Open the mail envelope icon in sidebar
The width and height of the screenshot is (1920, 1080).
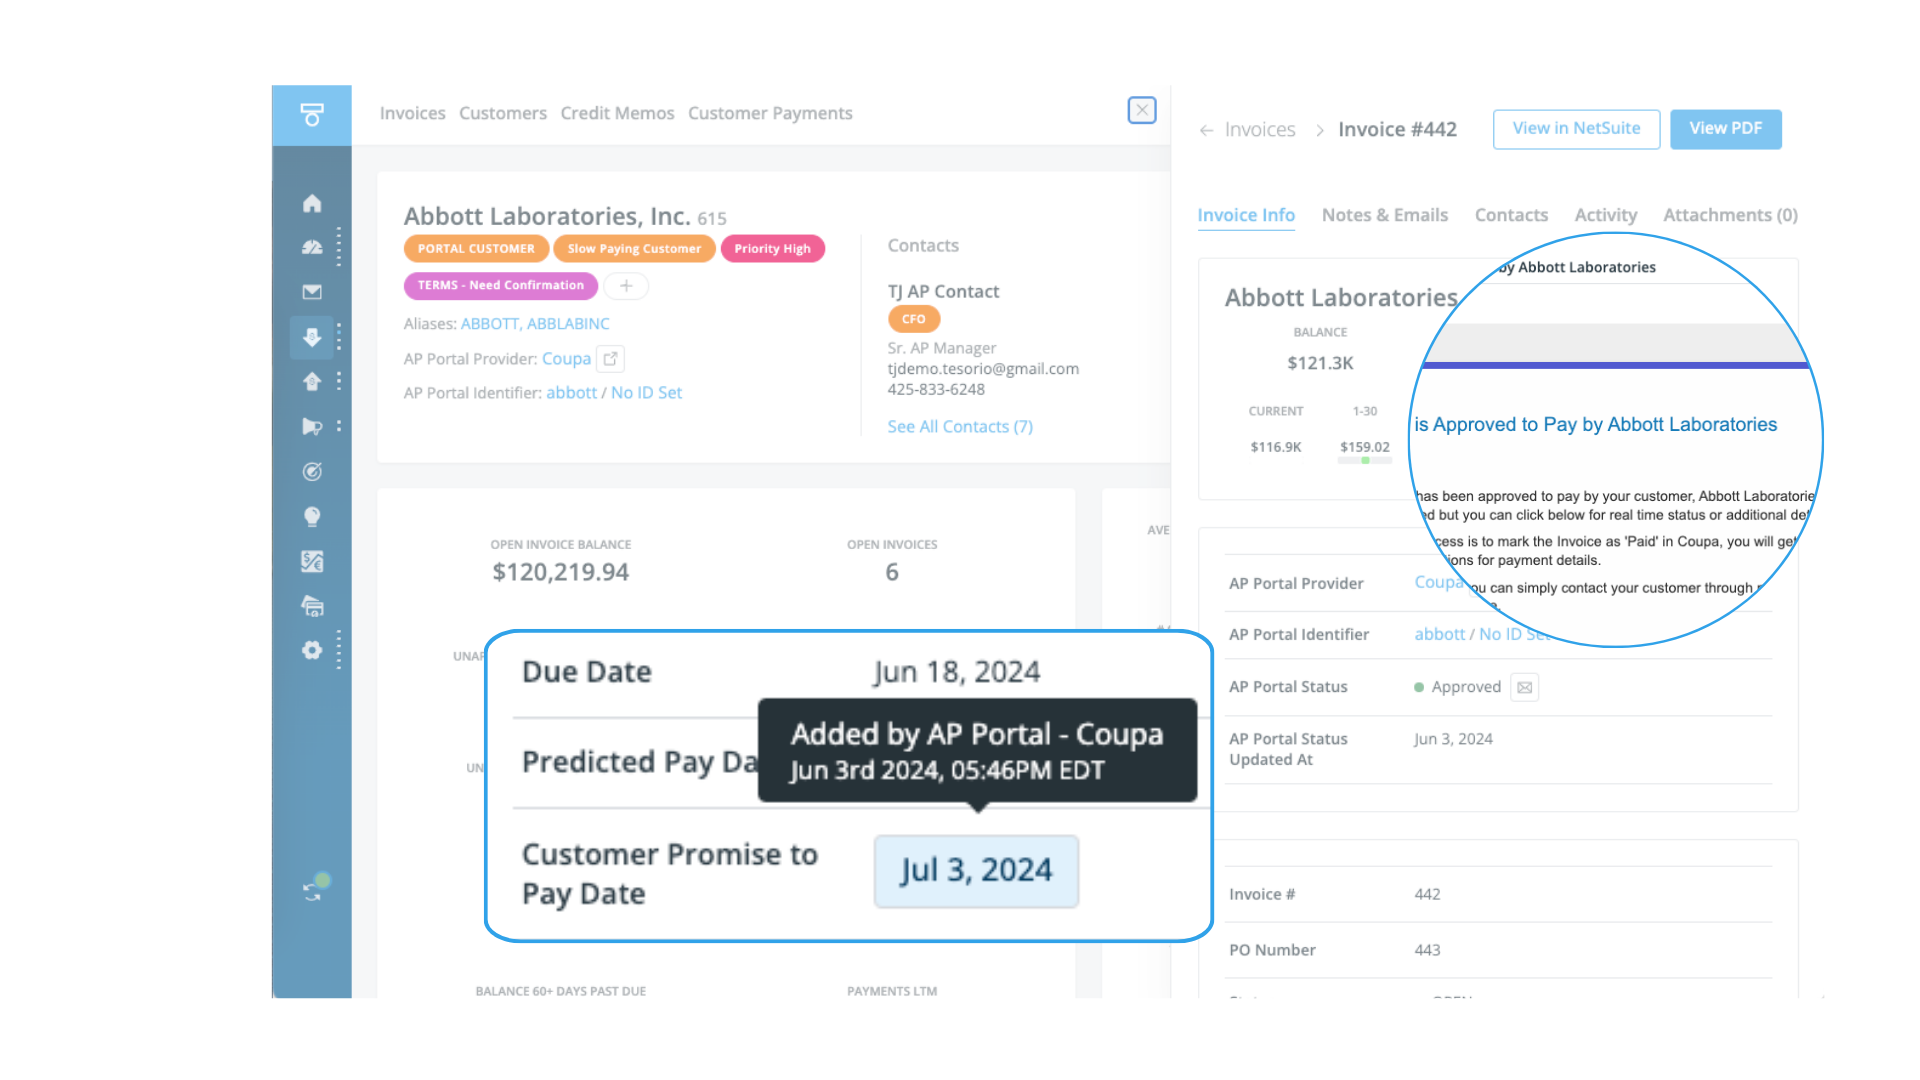click(312, 292)
